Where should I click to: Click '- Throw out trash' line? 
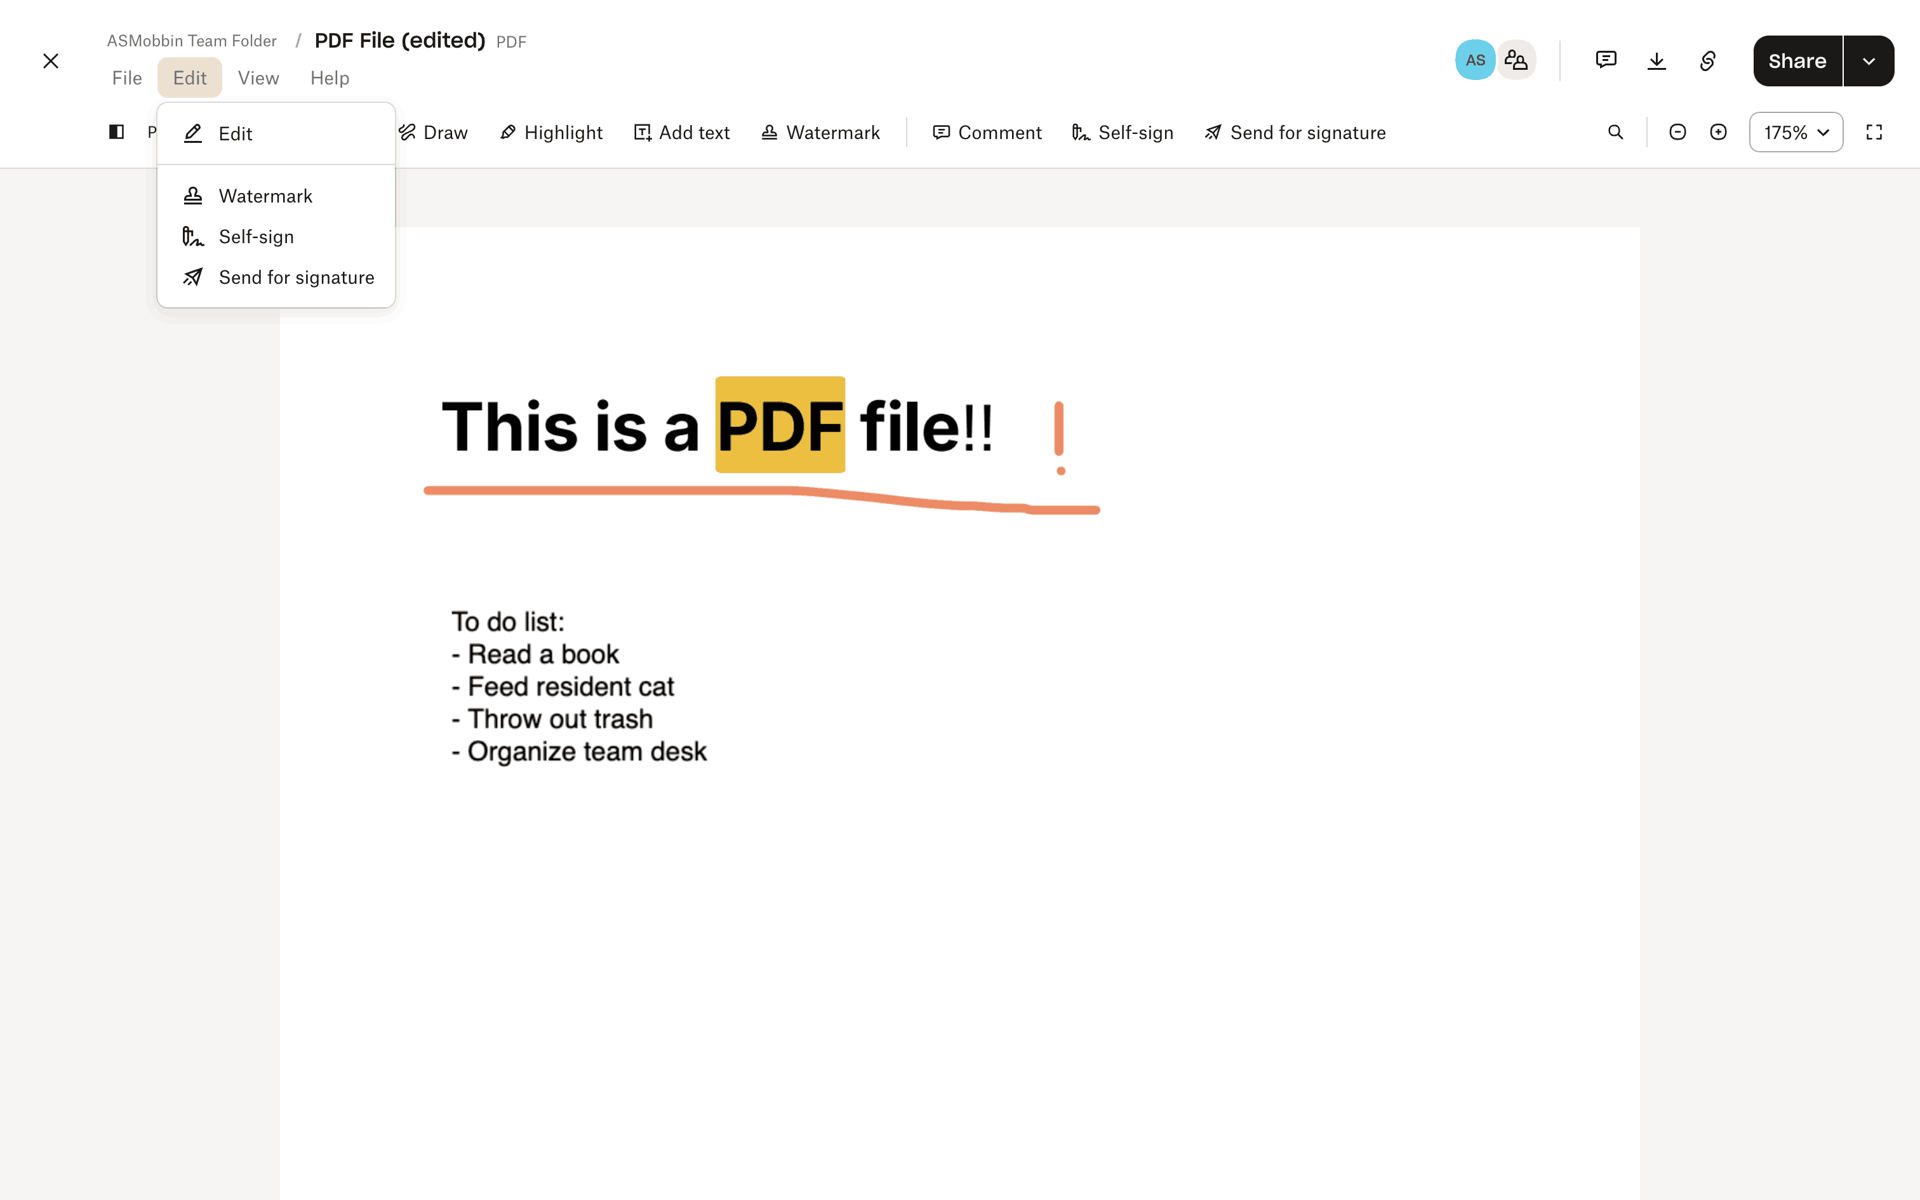click(x=552, y=719)
